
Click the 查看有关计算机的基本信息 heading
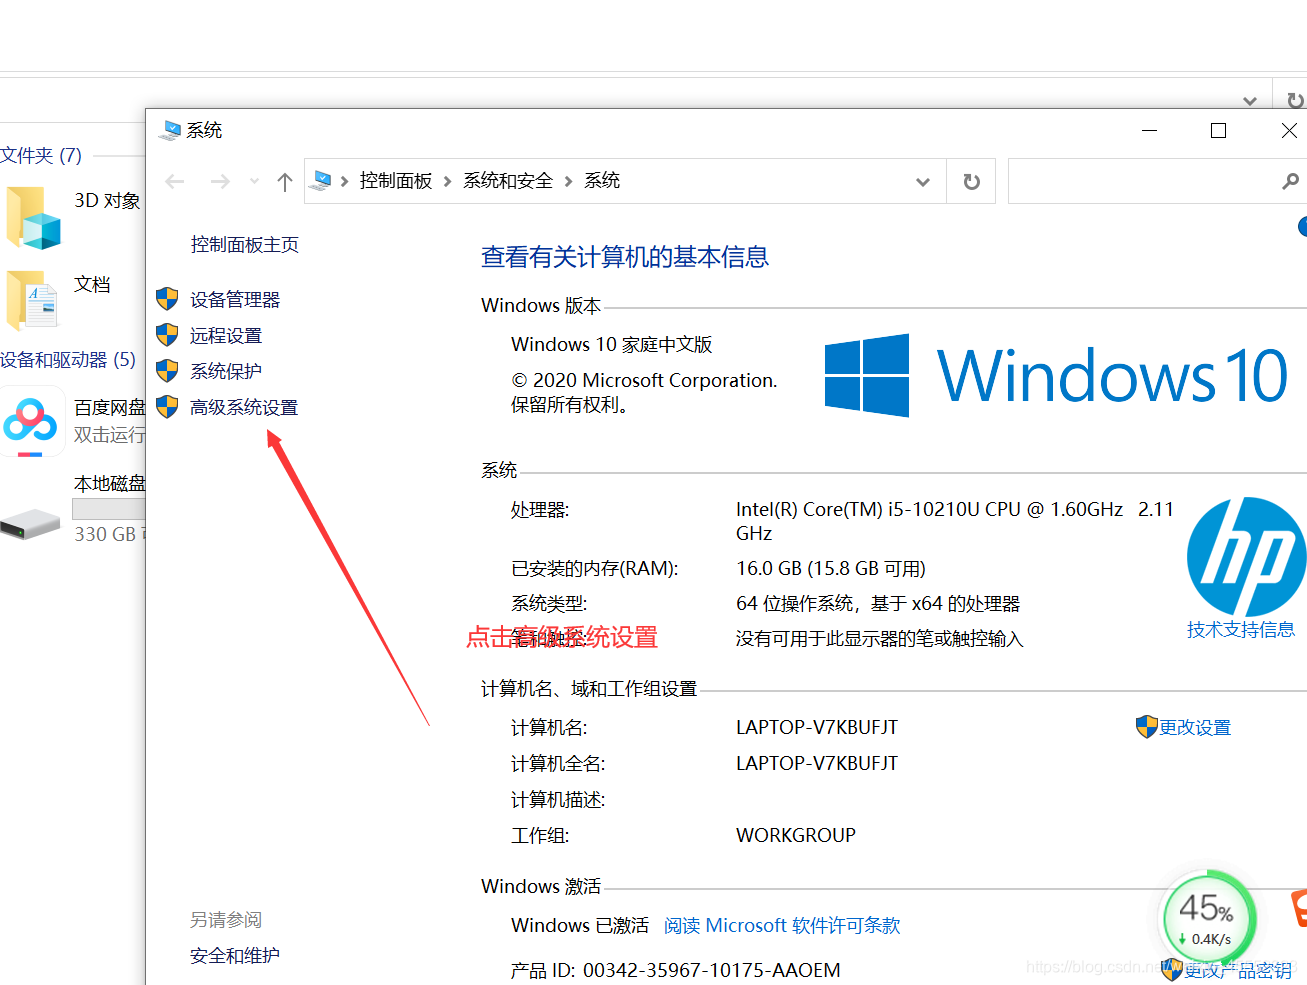tap(625, 258)
